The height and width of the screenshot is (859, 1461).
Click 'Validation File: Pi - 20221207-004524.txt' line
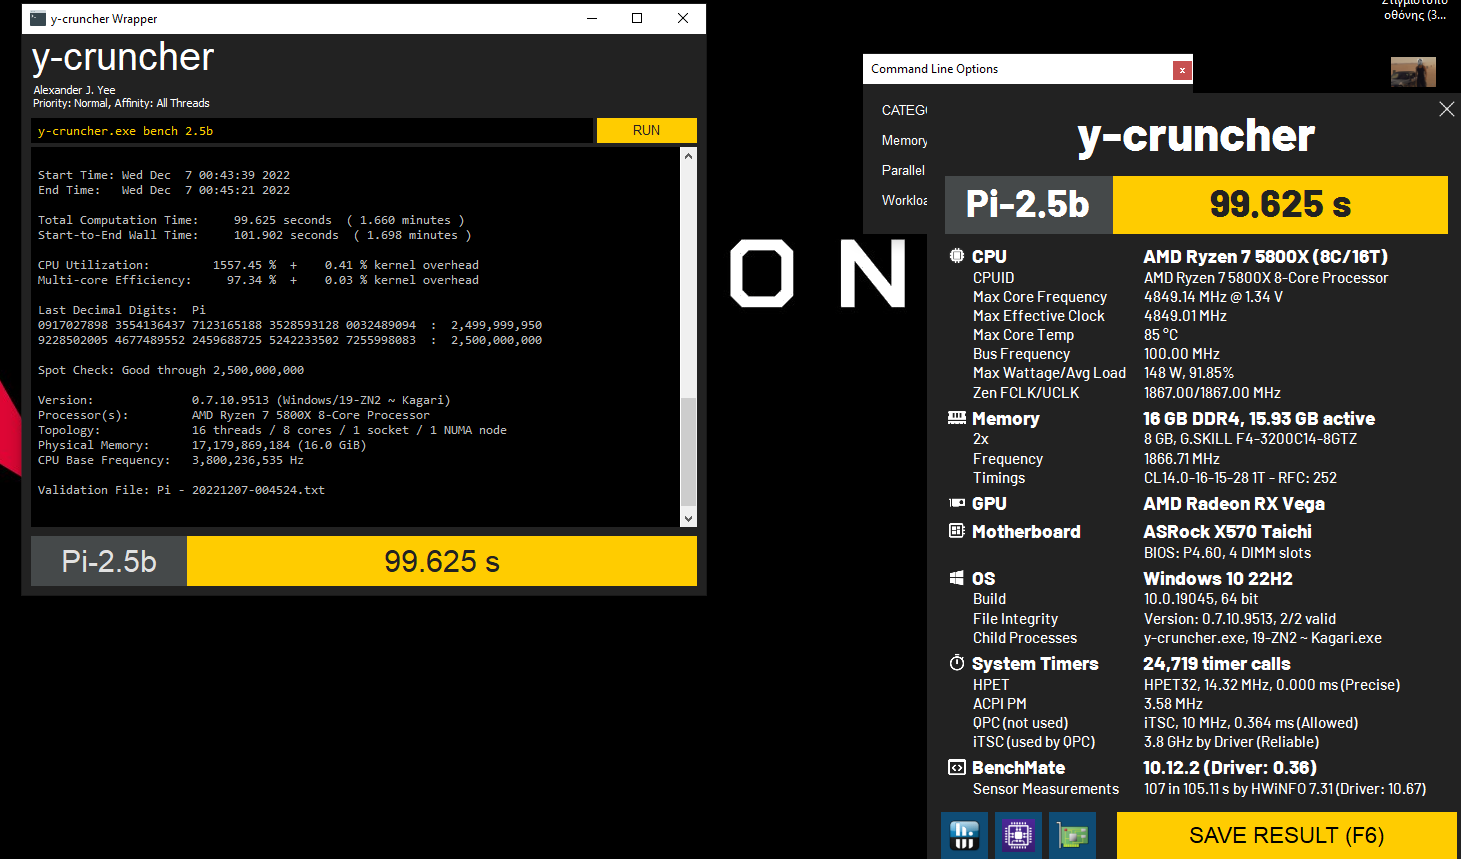(x=181, y=490)
